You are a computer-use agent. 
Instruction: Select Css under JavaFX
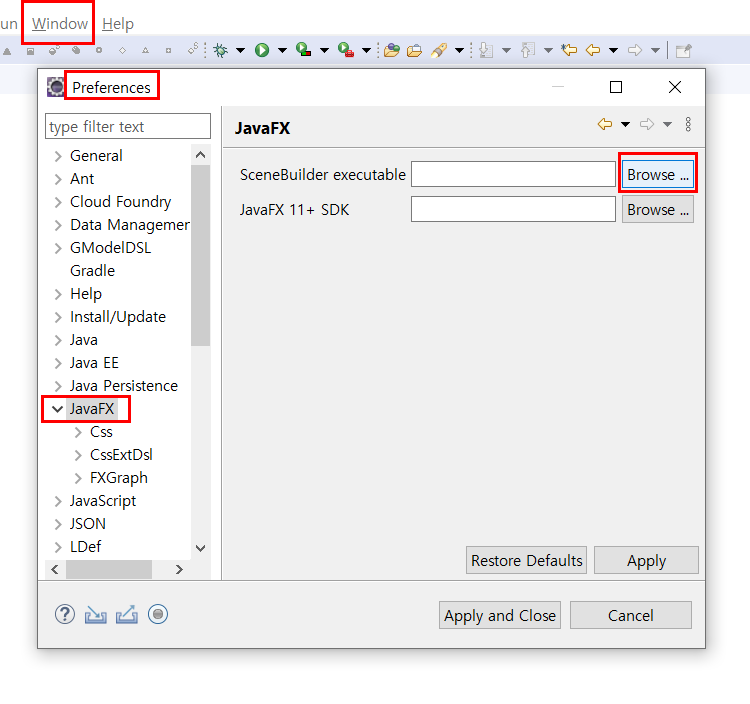tap(101, 432)
